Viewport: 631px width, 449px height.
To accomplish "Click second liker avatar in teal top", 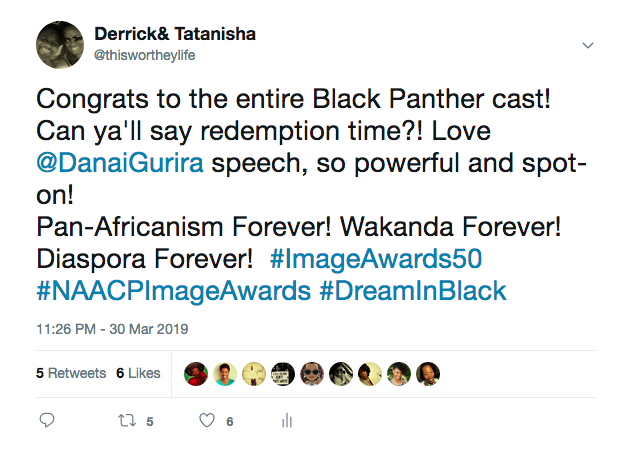I will (225, 374).
